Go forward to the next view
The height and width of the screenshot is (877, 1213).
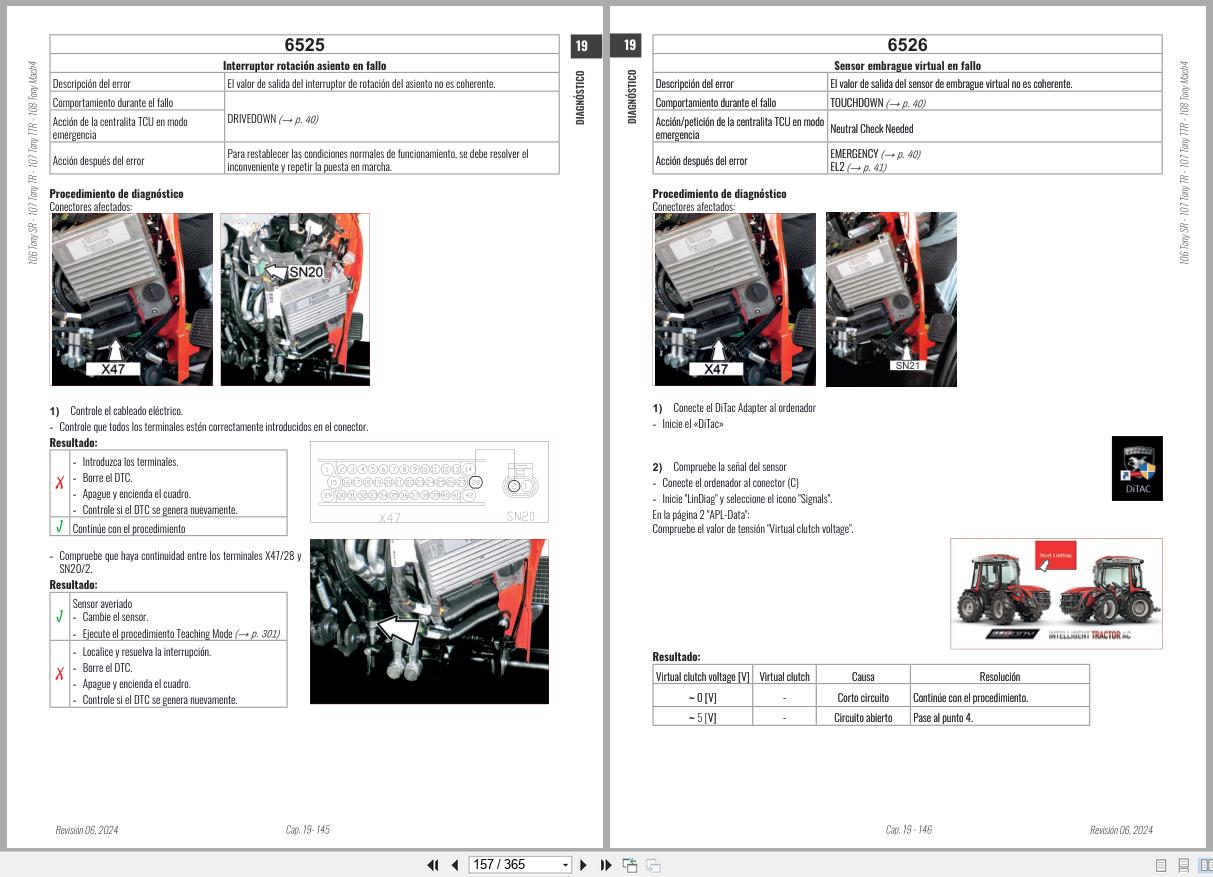pos(654,864)
